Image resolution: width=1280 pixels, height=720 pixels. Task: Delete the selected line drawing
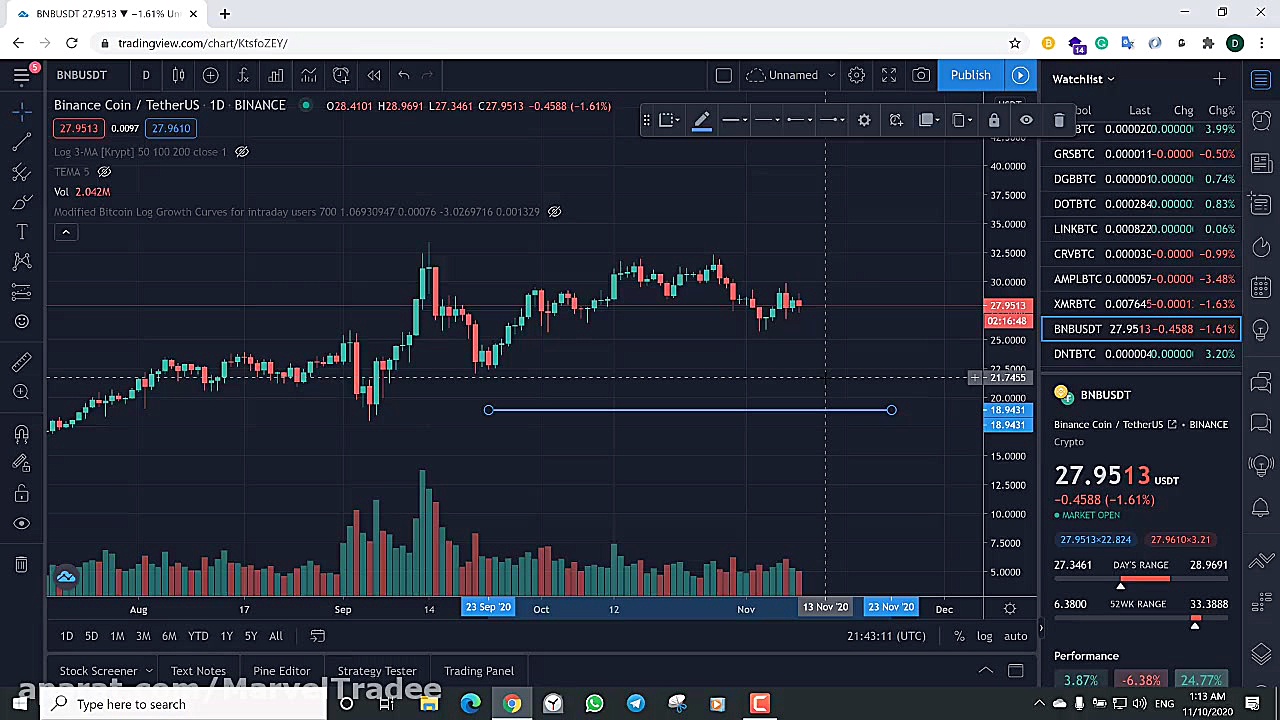[1059, 120]
